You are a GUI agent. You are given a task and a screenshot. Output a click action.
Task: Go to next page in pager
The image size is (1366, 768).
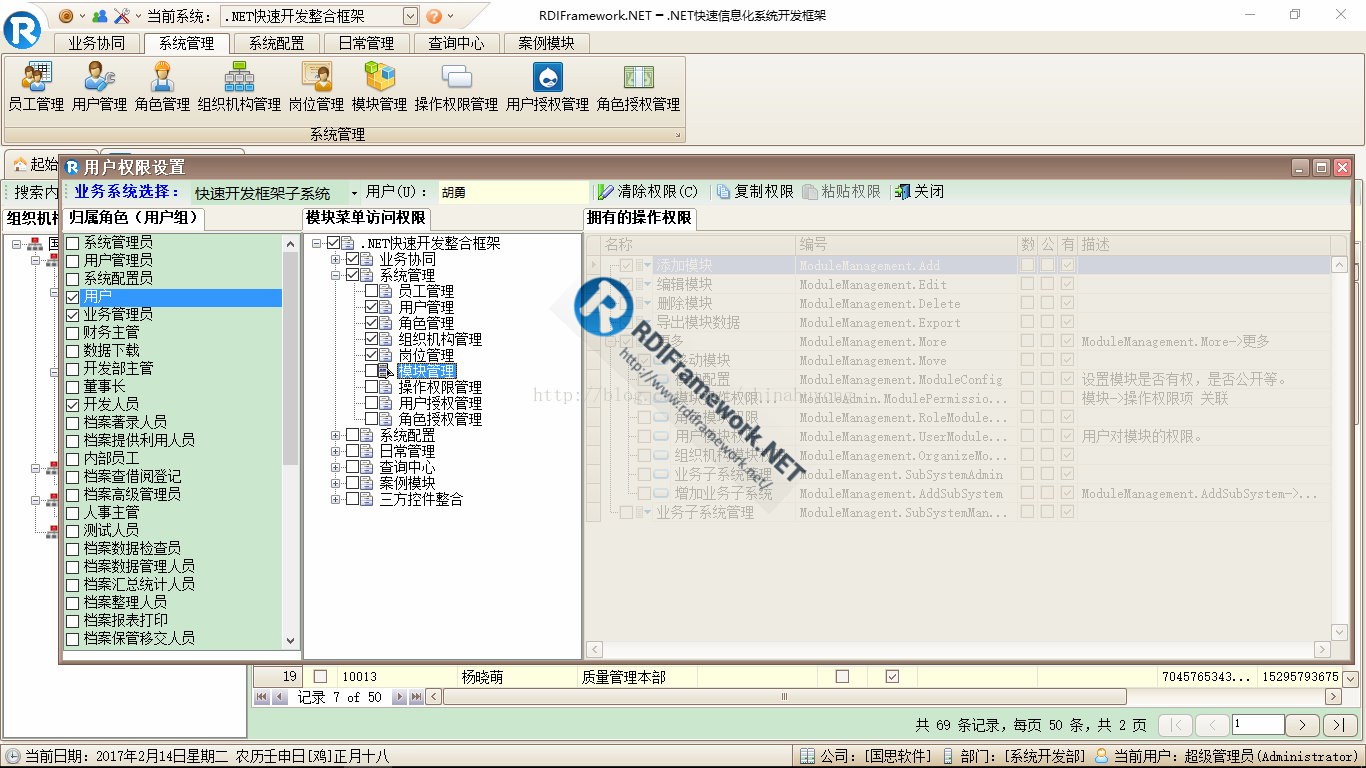tap(1302, 725)
